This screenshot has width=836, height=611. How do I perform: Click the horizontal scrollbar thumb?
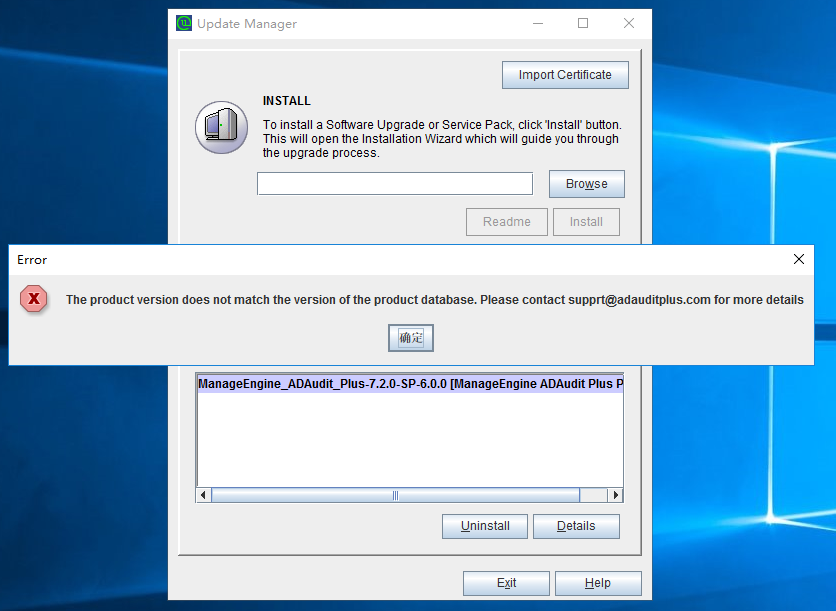tap(395, 495)
